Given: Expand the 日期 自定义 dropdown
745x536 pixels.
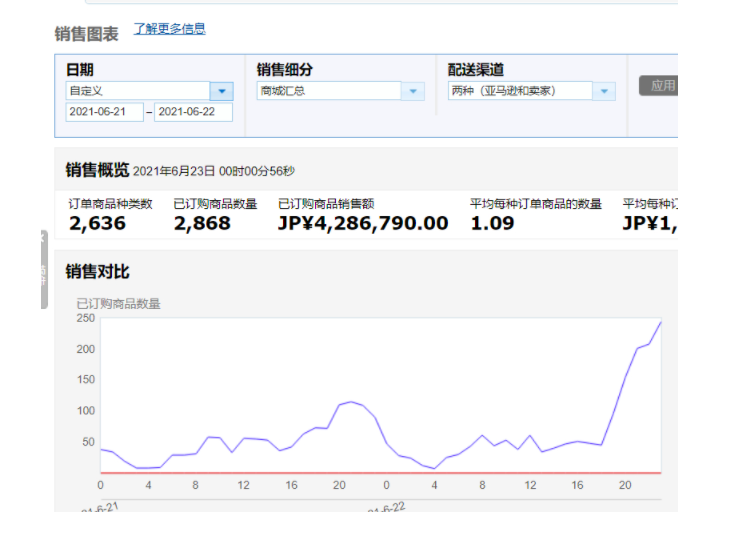Looking at the screenshot, I should (222, 91).
